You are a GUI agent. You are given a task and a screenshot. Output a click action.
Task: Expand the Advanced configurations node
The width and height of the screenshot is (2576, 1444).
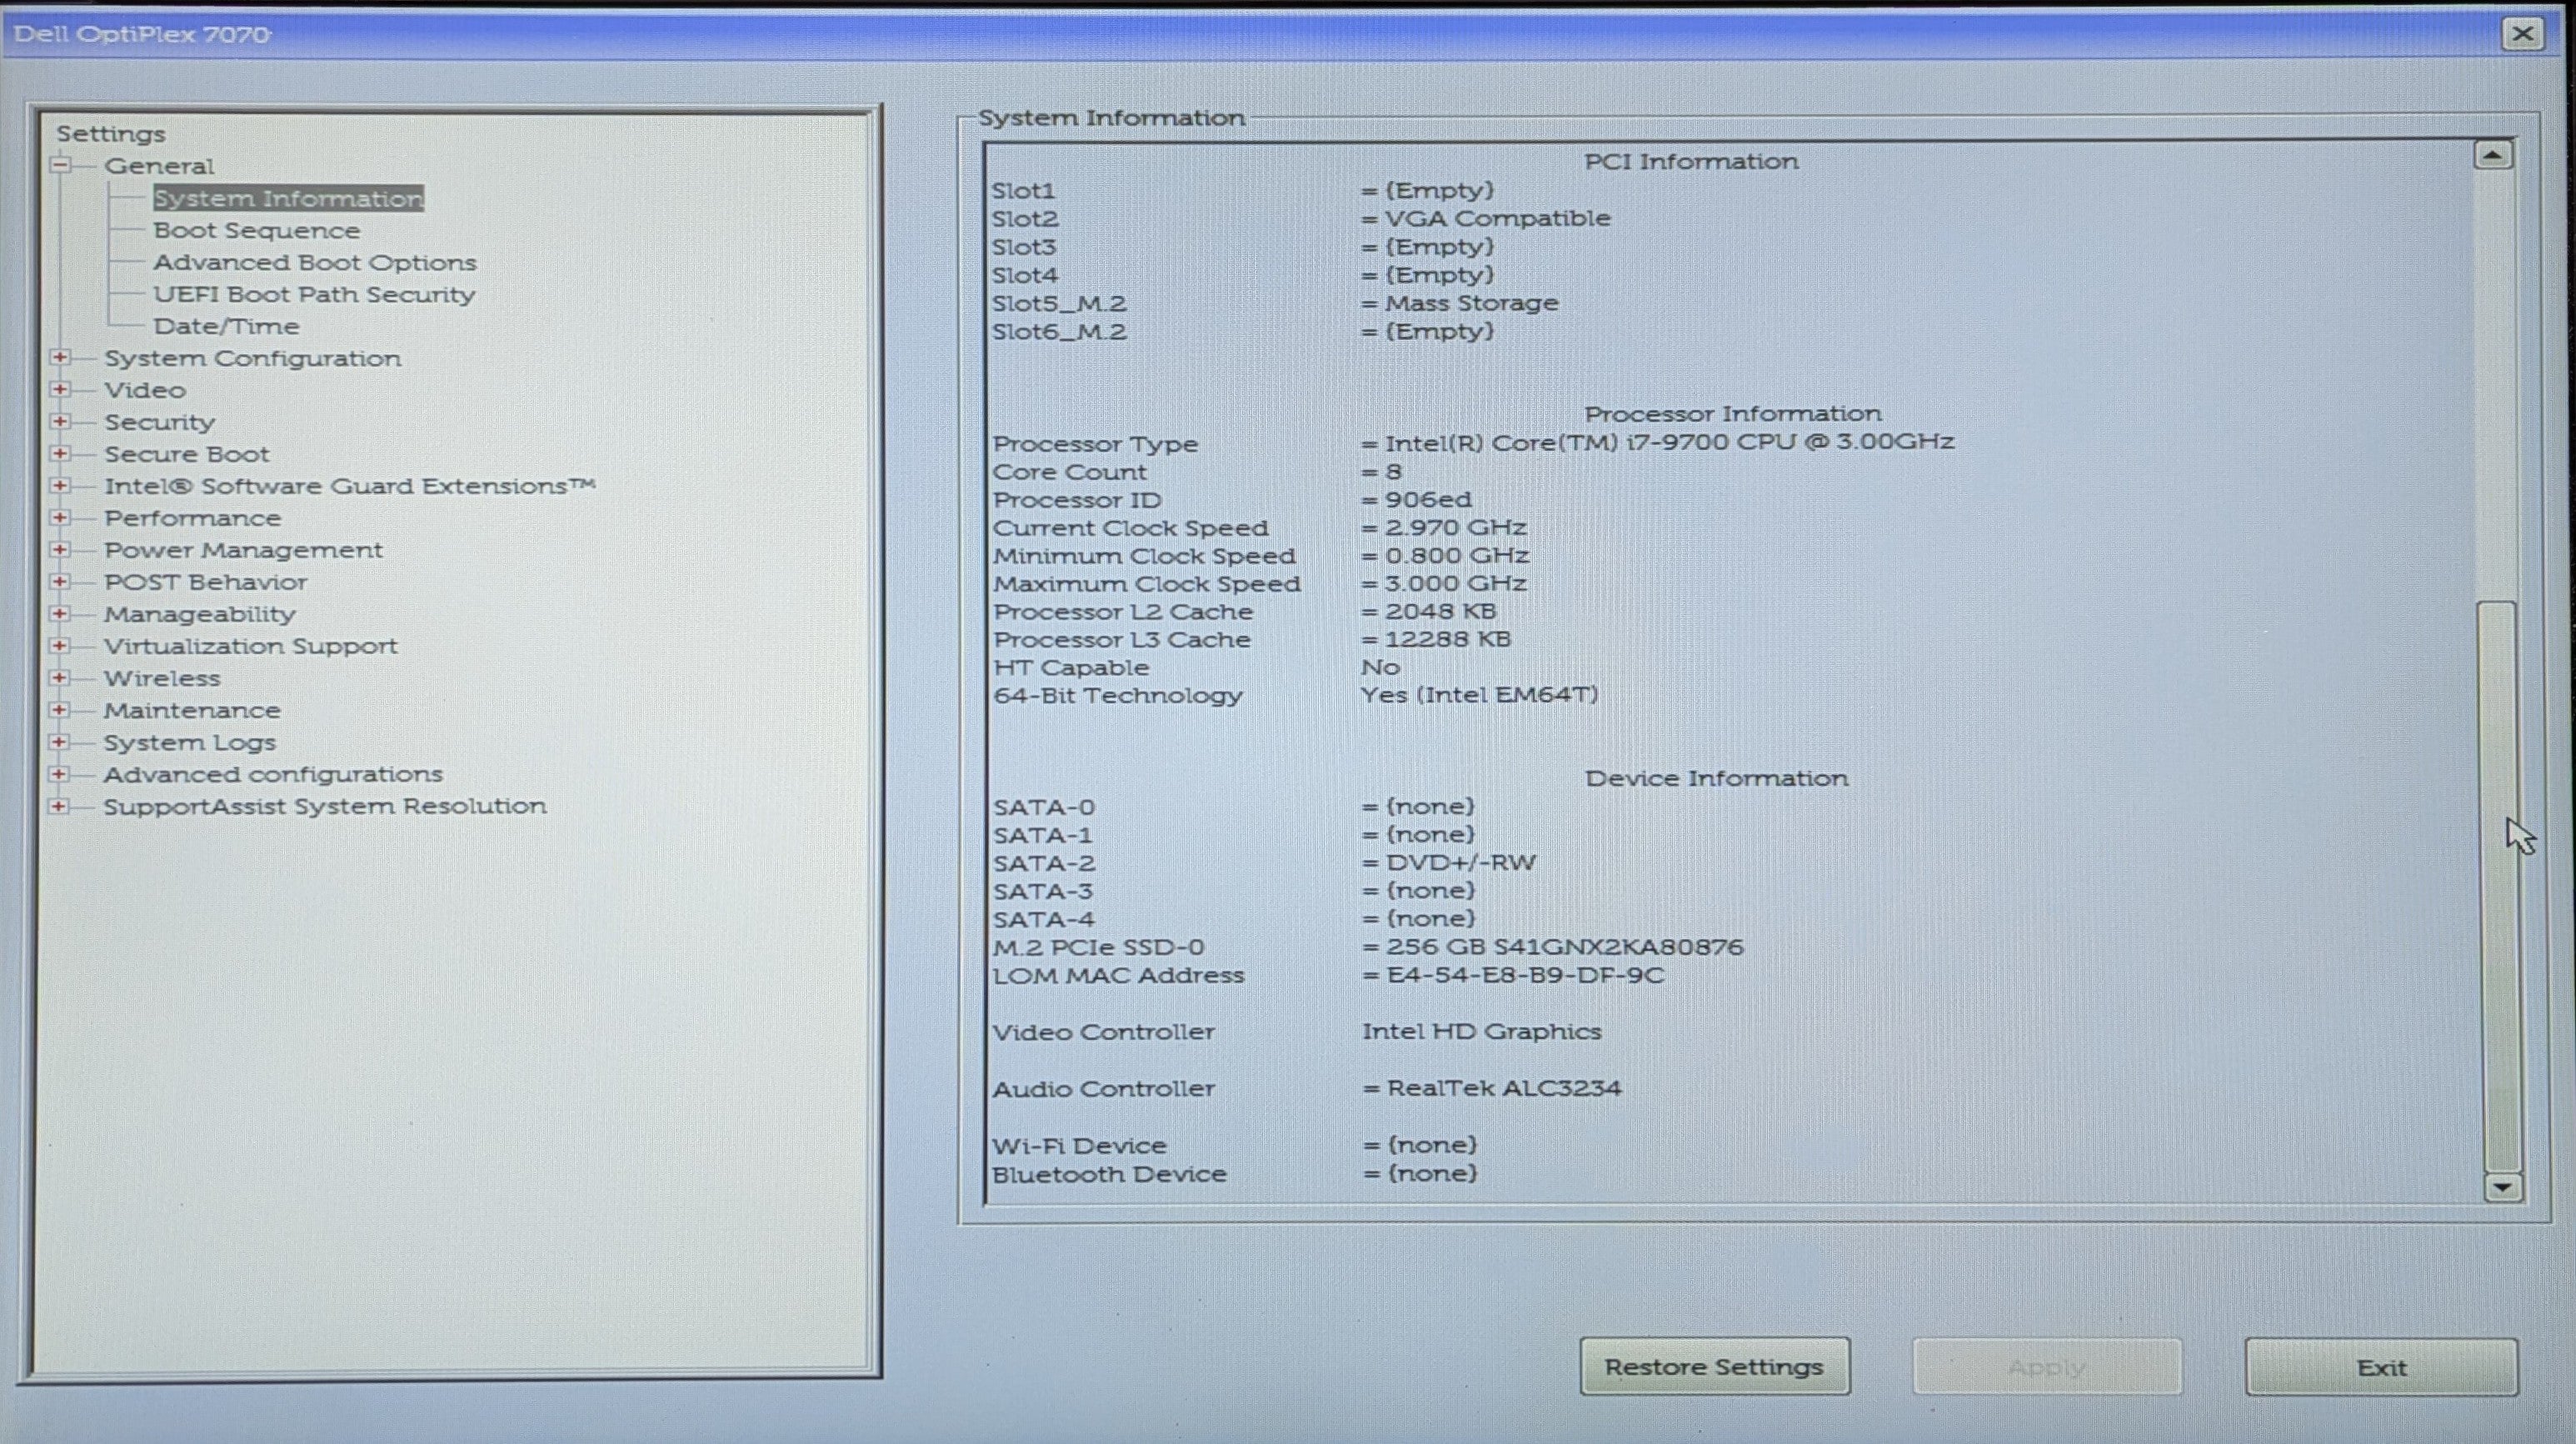click(x=60, y=773)
